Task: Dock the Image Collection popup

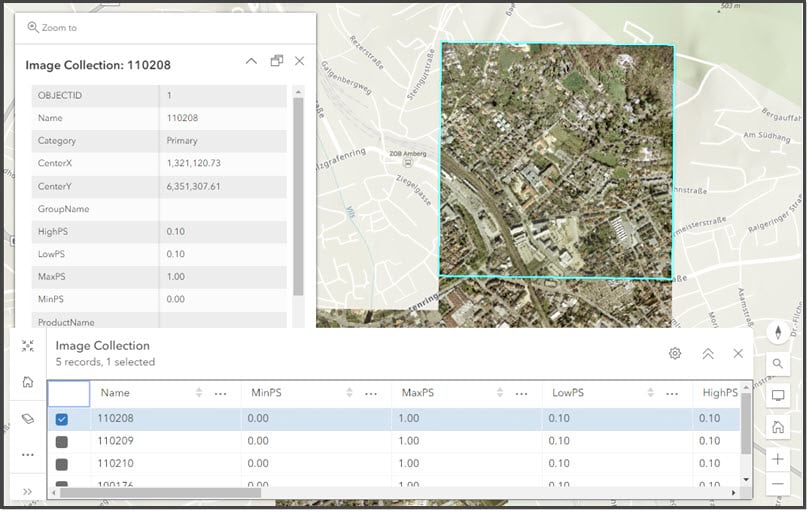Action: pos(277,62)
